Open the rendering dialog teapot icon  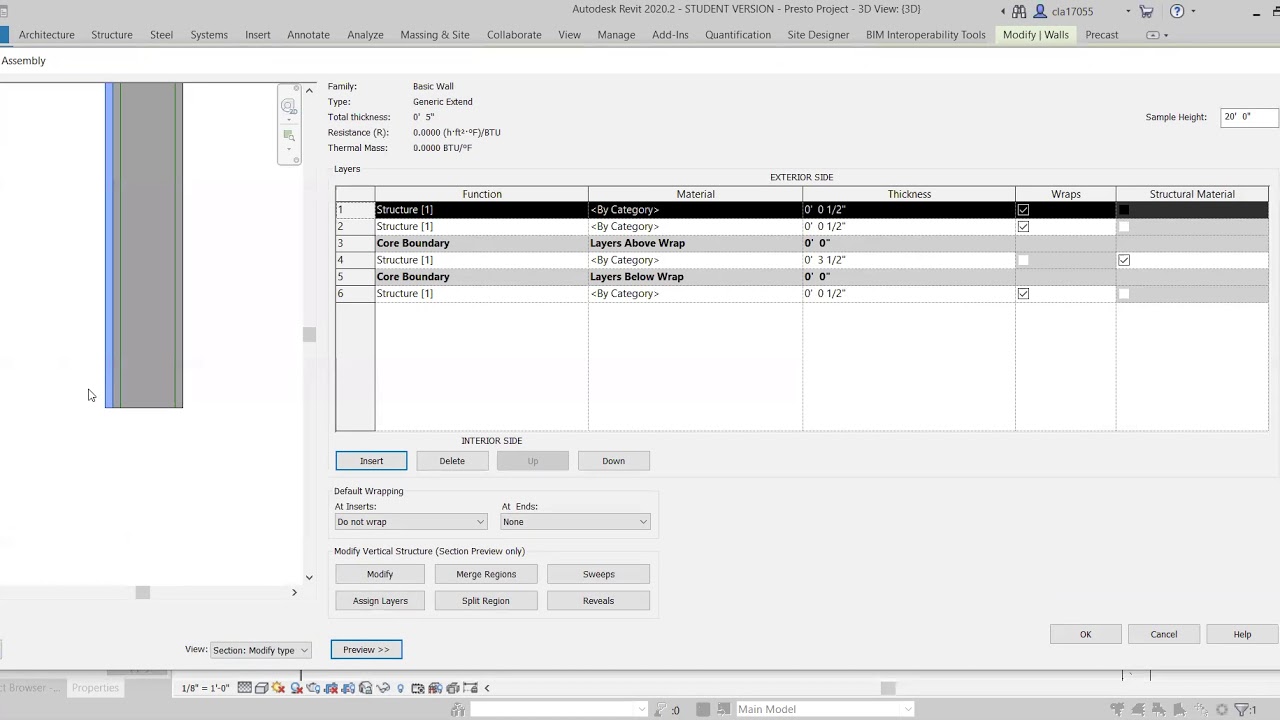313,688
